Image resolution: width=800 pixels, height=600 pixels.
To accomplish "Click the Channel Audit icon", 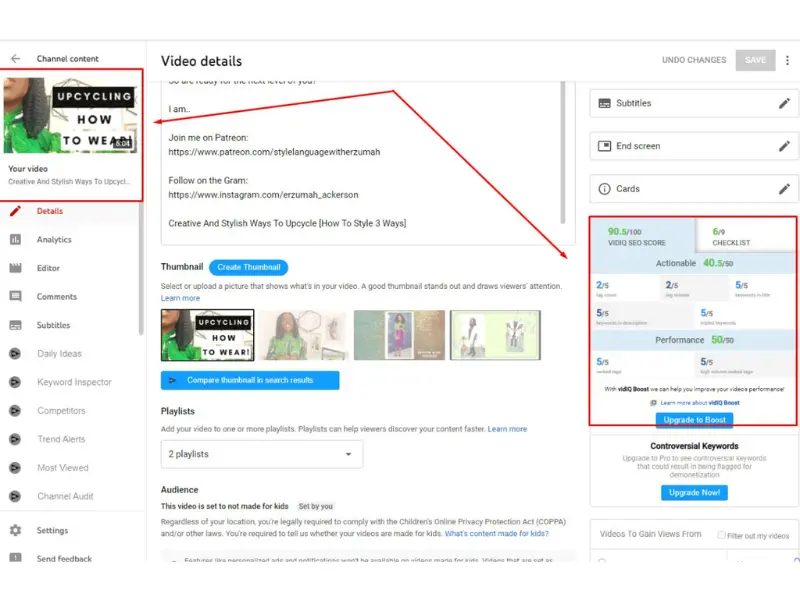I will coord(16,496).
